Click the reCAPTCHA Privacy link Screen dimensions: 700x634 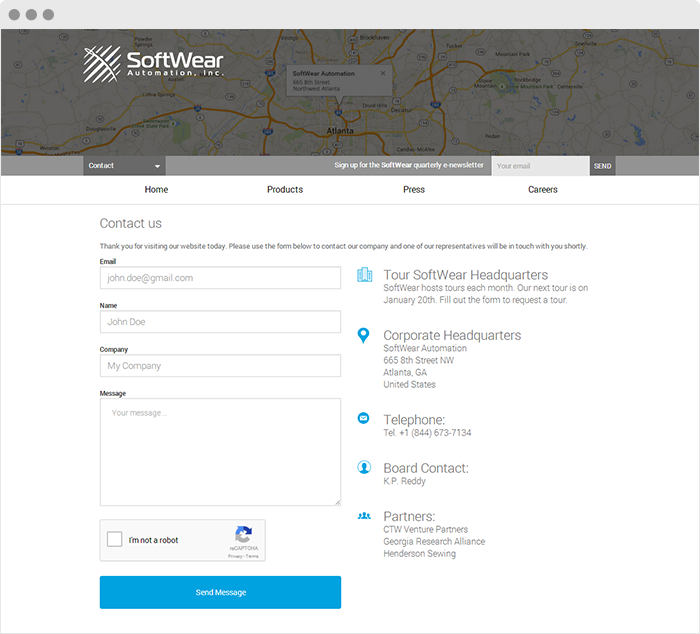tap(234, 556)
